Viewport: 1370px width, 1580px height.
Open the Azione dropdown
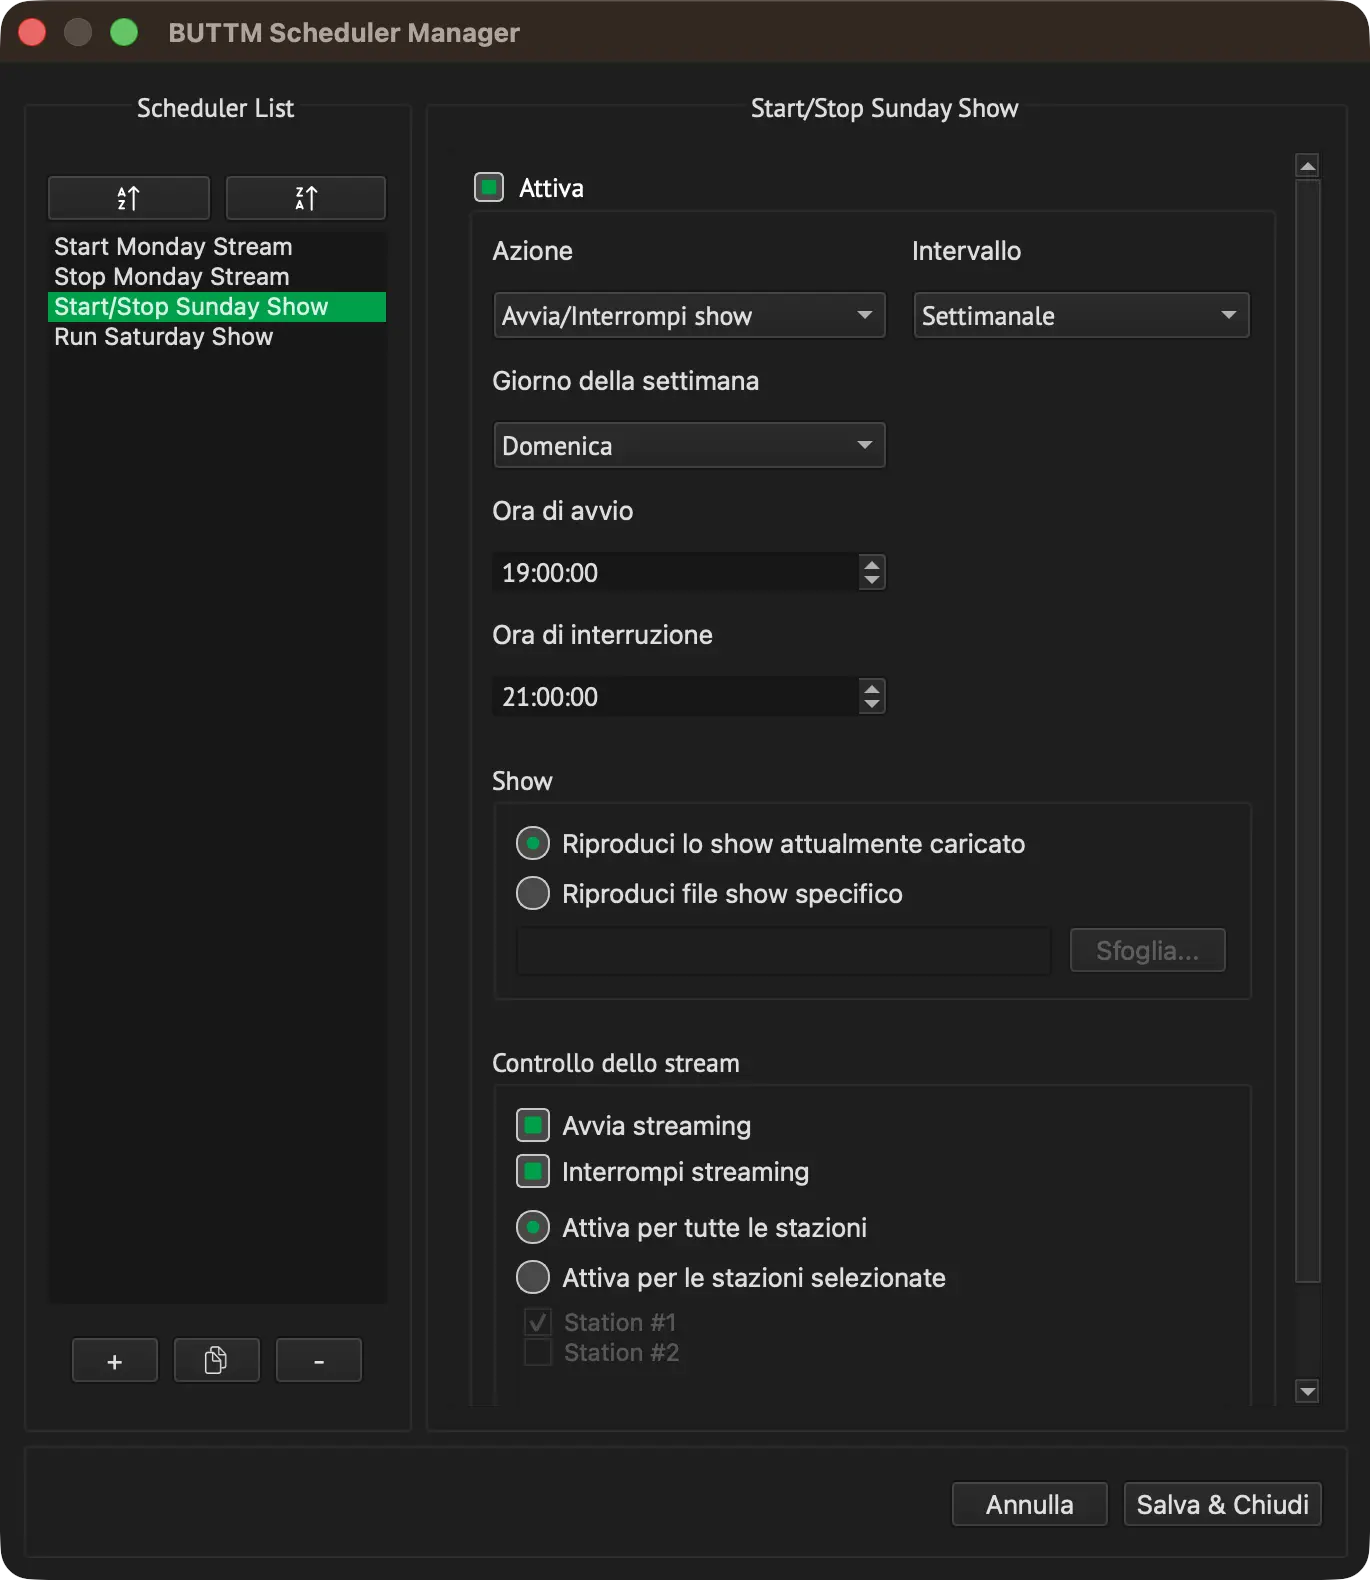[690, 316]
